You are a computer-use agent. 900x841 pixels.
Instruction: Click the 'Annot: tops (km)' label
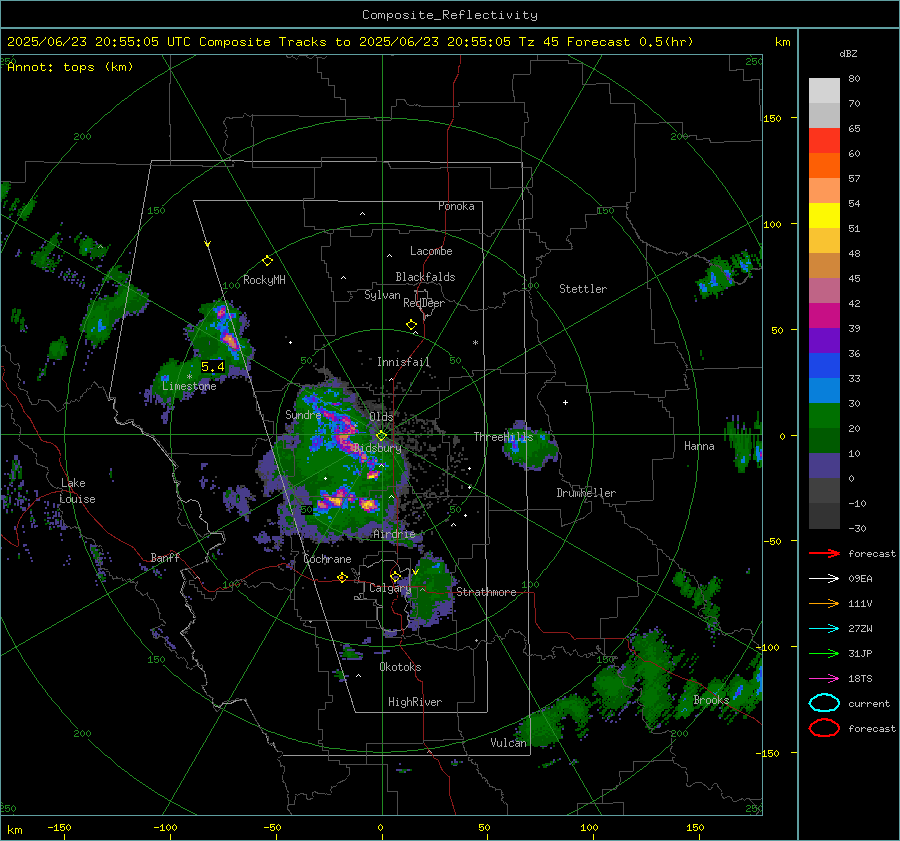click(x=70, y=67)
